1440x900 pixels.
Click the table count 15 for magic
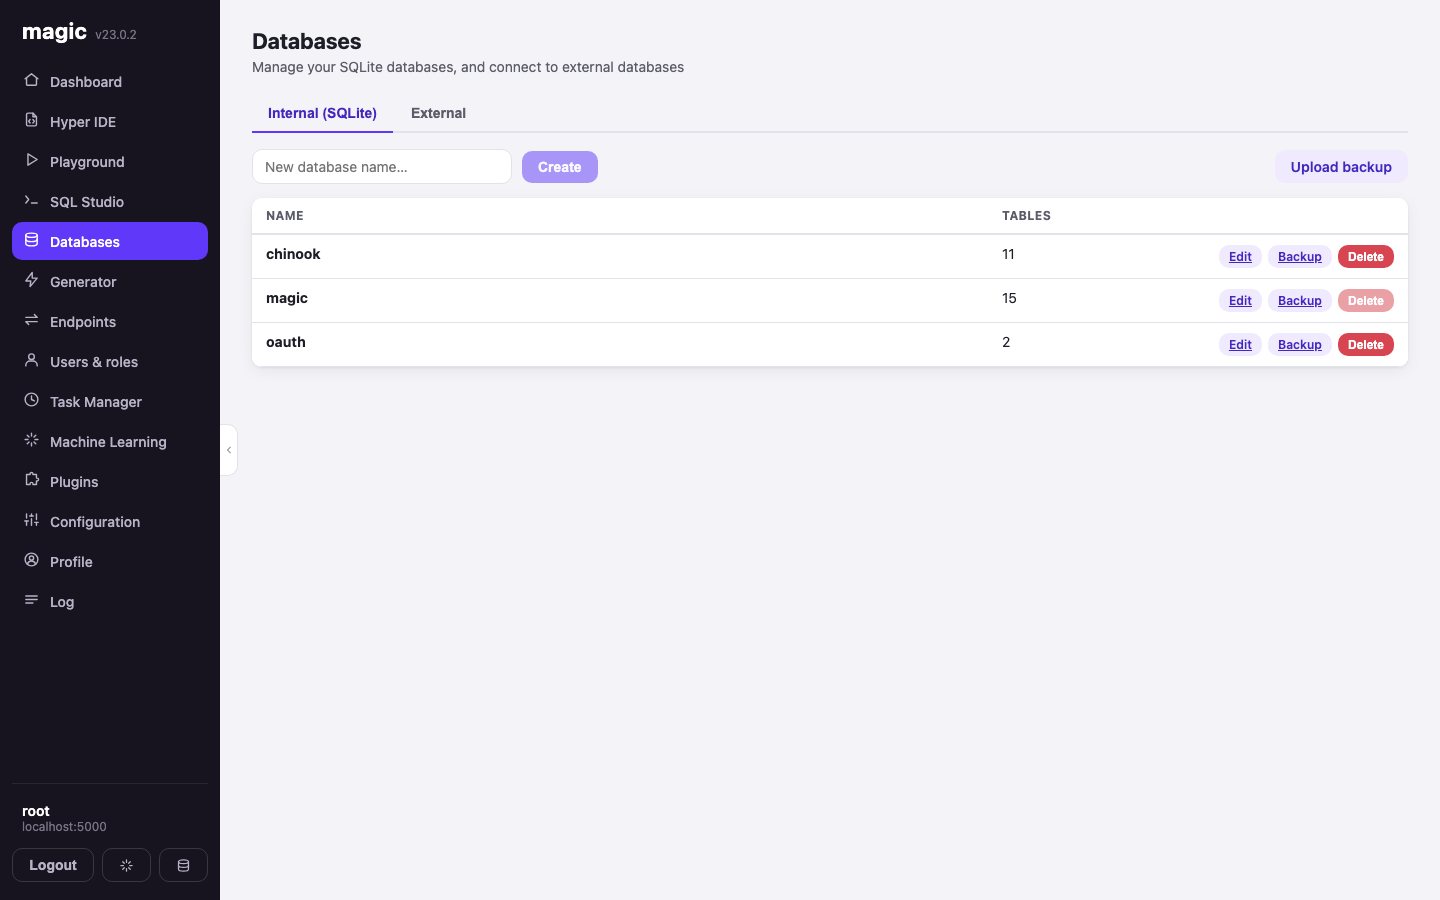point(1009,298)
